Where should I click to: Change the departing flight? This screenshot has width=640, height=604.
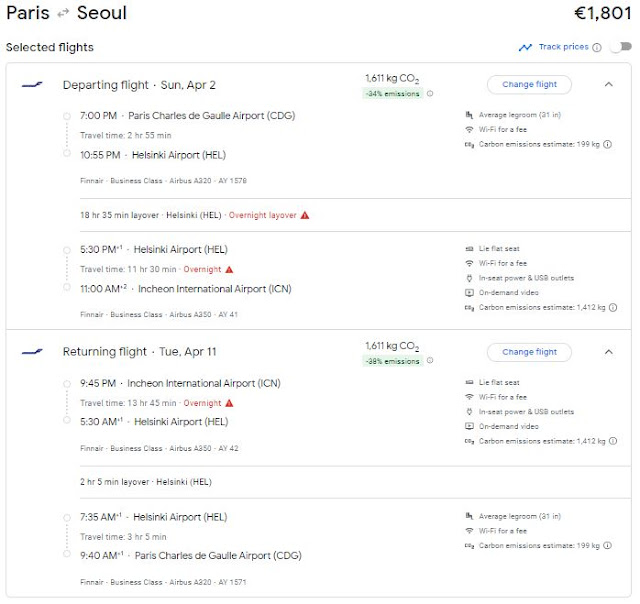point(529,84)
